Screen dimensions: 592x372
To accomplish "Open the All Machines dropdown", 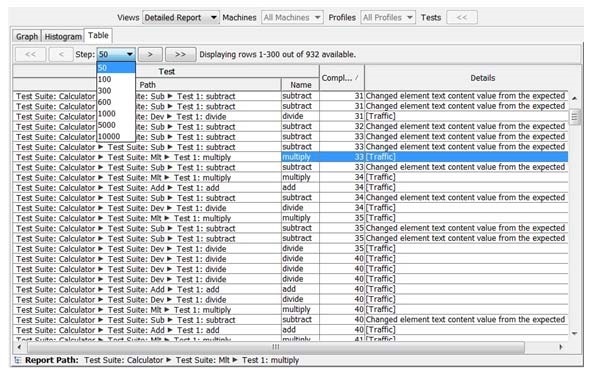I will coord(292,17).
